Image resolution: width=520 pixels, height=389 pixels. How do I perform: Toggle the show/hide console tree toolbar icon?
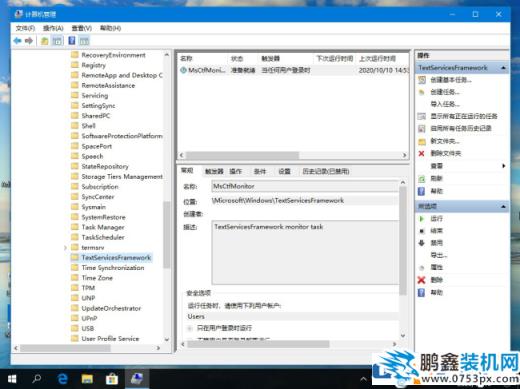[57, 41]
